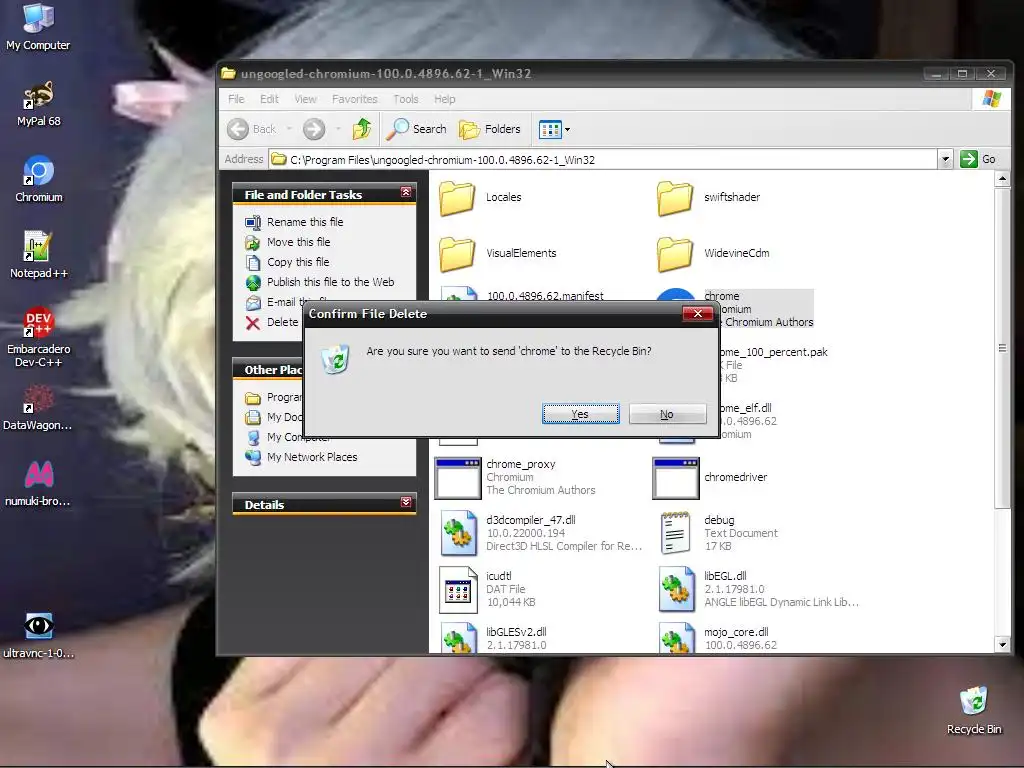This screenshot has width=1024, height=768.
Task: Select 100.0.4896.62.manifest file name
Action: [545, 296]
